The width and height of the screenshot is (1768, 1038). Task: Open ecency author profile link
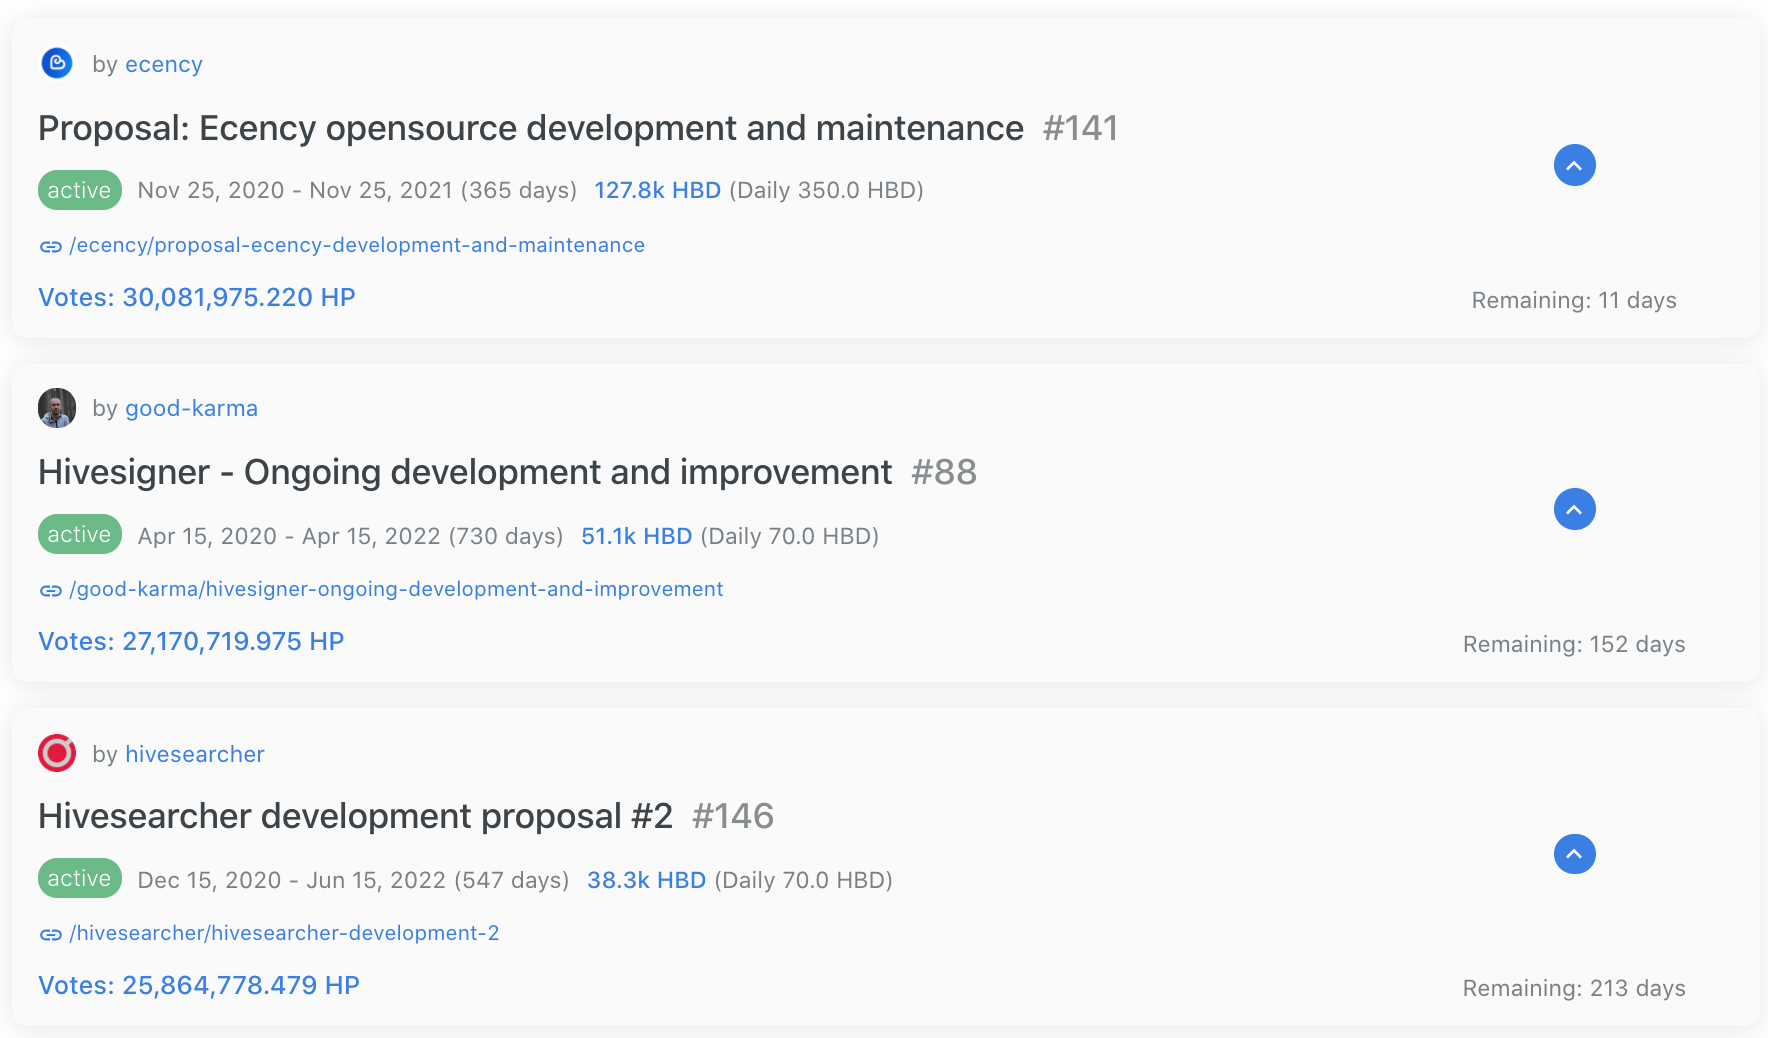(x=164, y=64)
